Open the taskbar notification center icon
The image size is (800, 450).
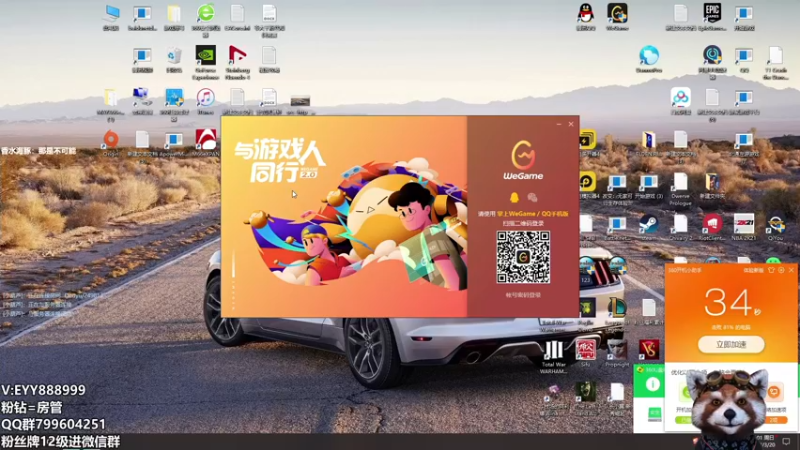click(x=786, y=442)
